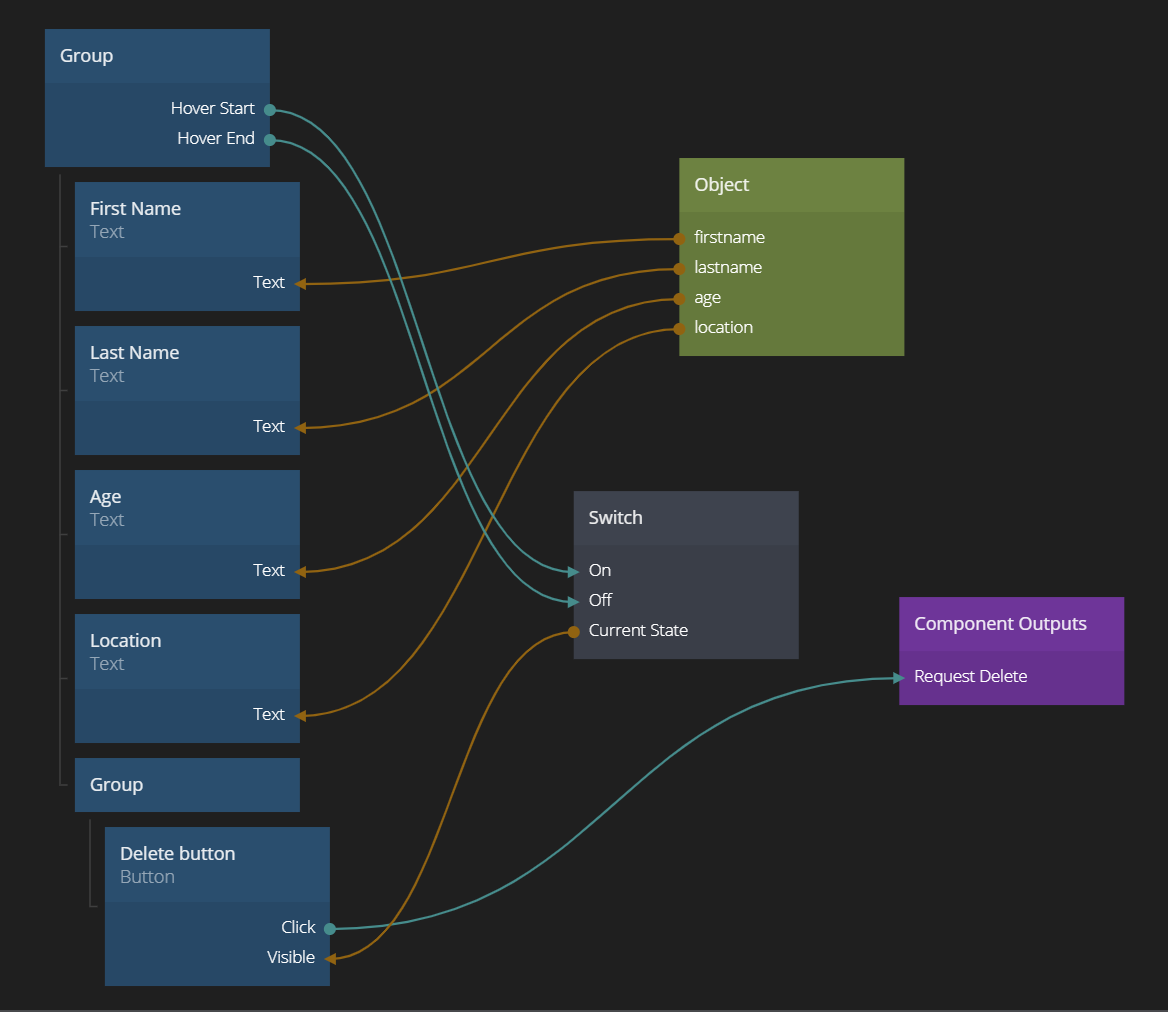Click the Hover End output port dot
This screenshot has width=1168, height=1012.
point(270,140)
